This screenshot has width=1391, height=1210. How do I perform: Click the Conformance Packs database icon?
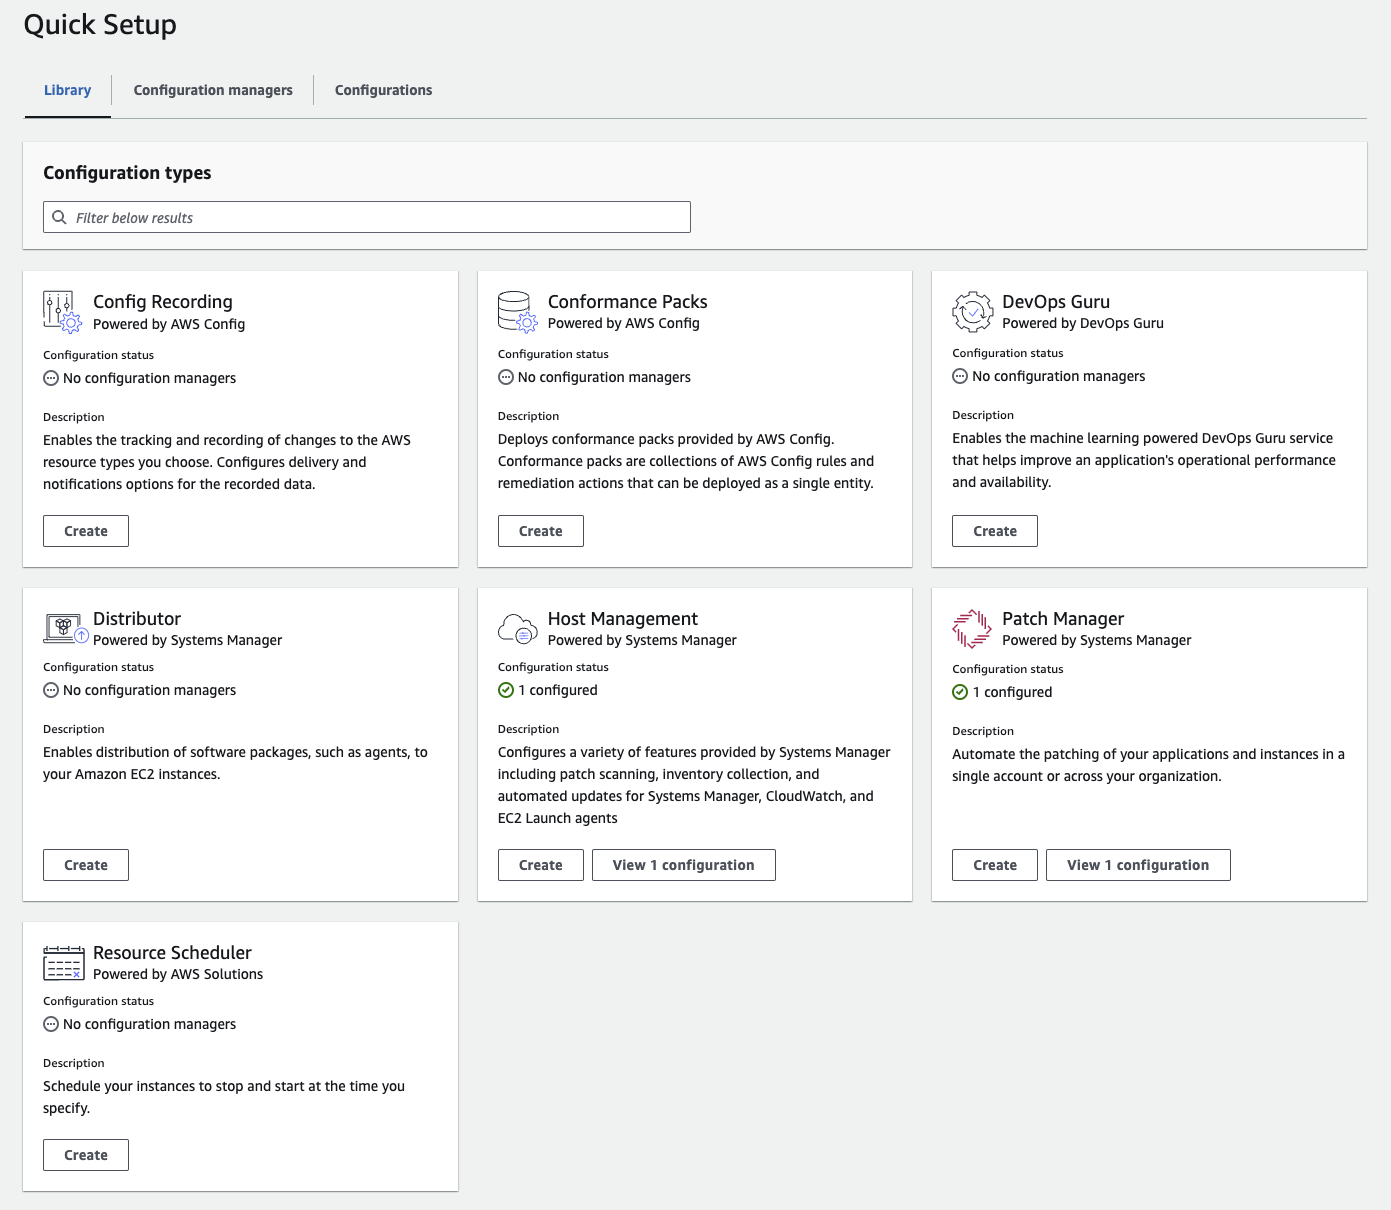[518, 311]
